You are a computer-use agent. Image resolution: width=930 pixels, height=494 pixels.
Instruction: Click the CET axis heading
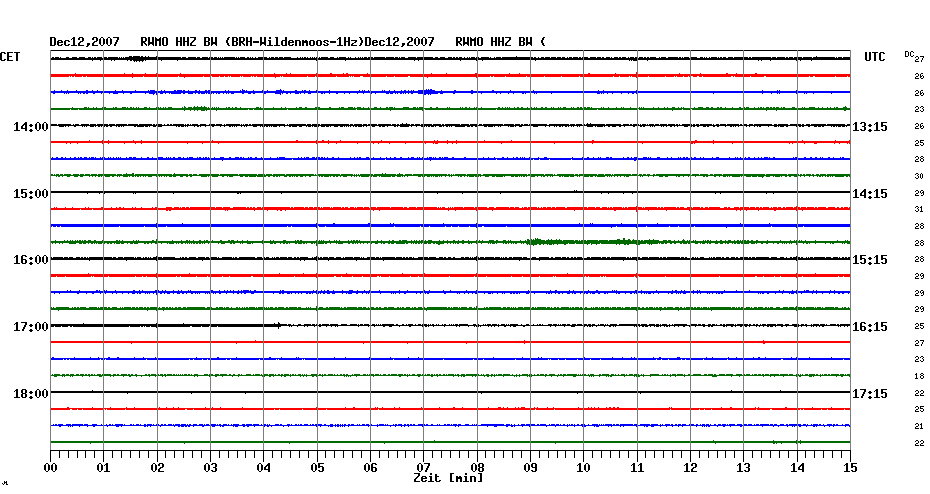(10, 57)
